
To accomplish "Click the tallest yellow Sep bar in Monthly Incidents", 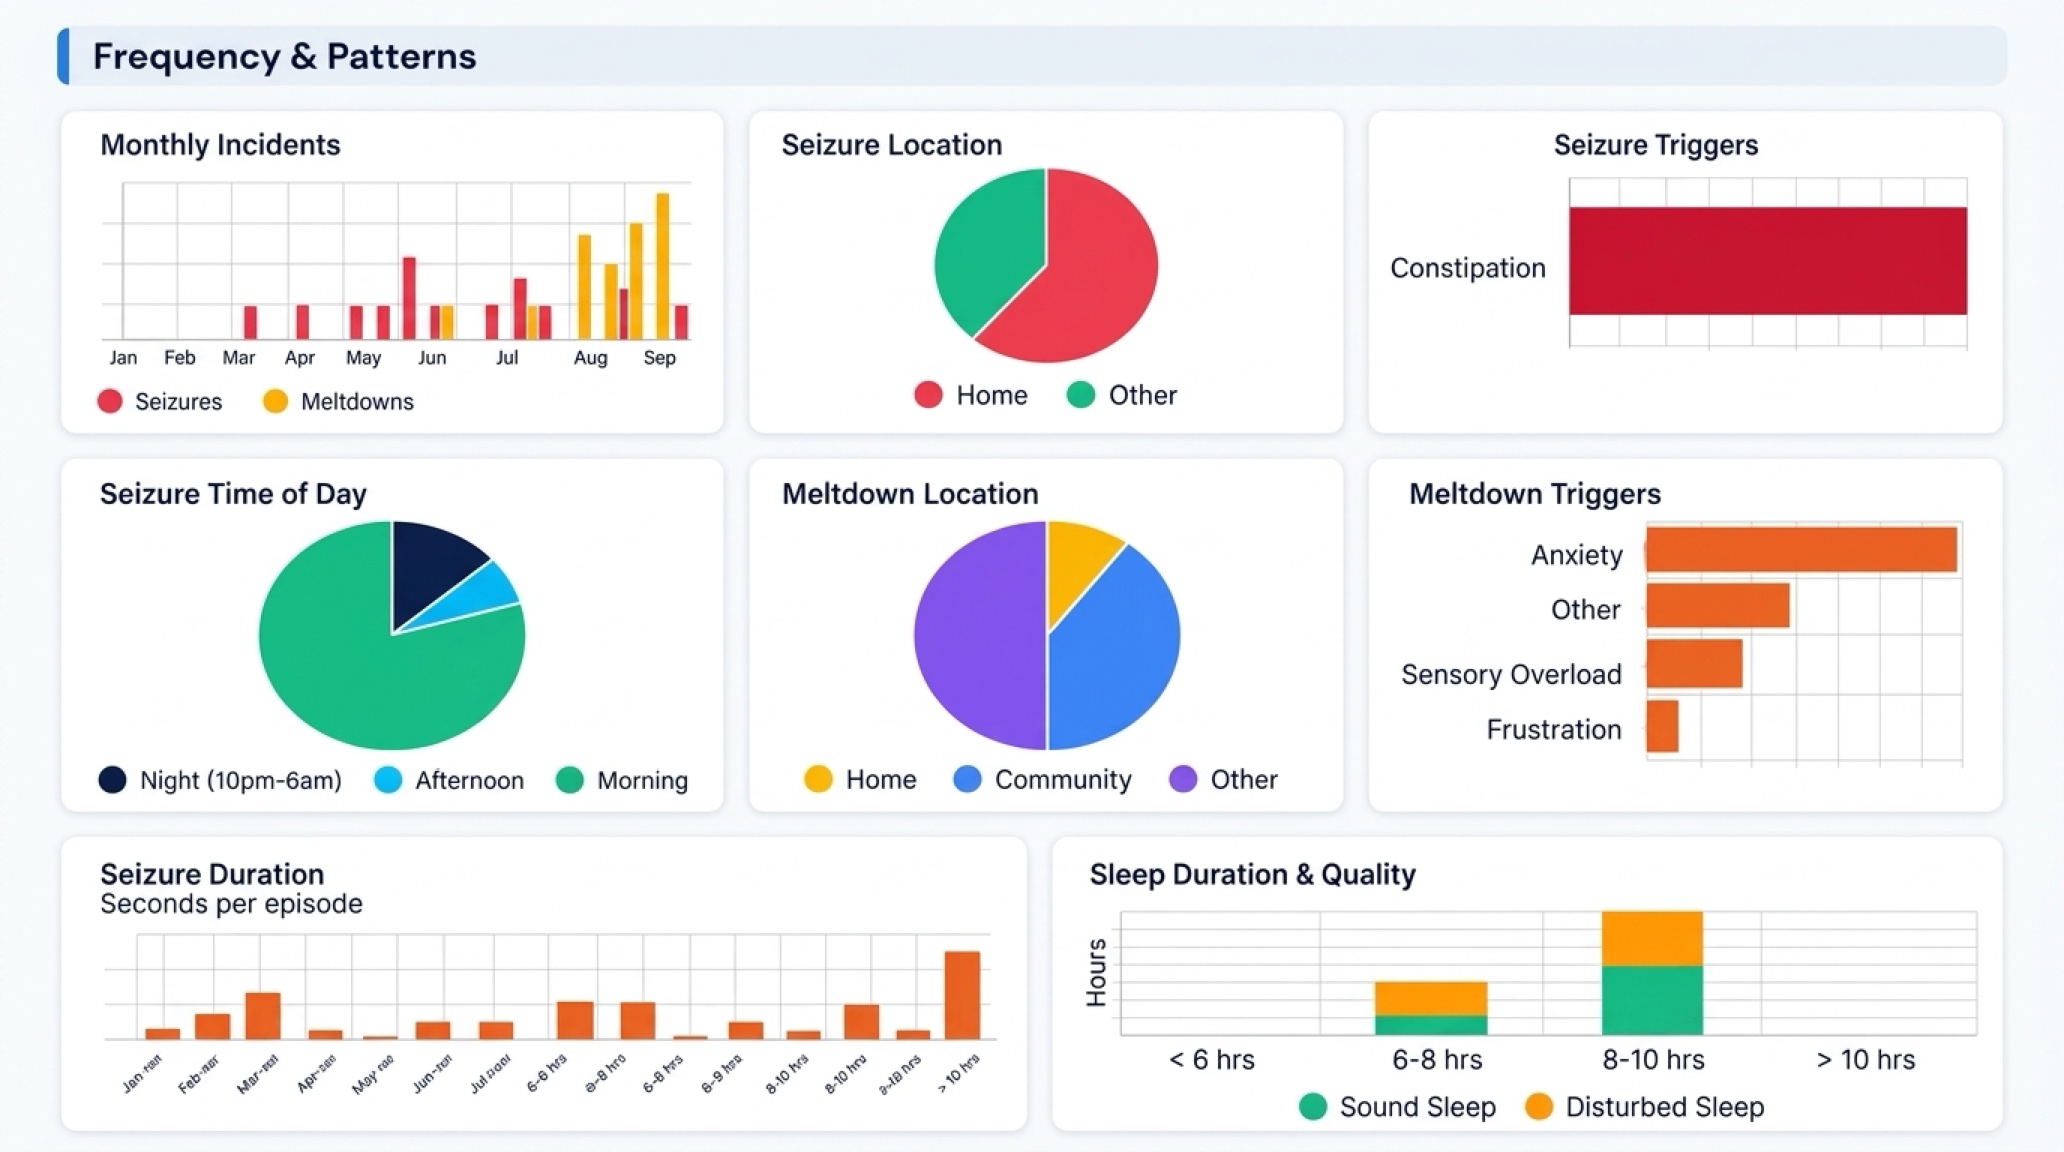I will pos(662,266).
